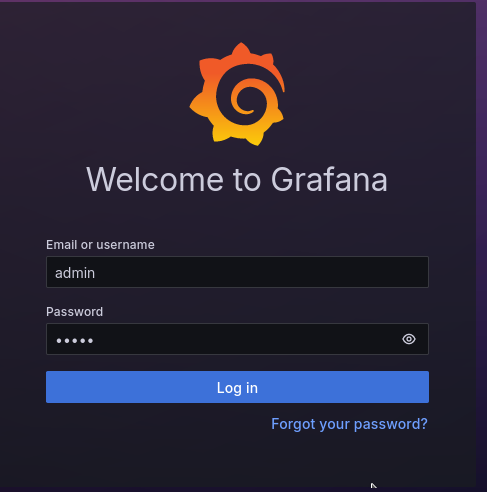Click the Welcome to Grafana heading
This screenshot has height=492, width=487.
click(x=237, y=179)
